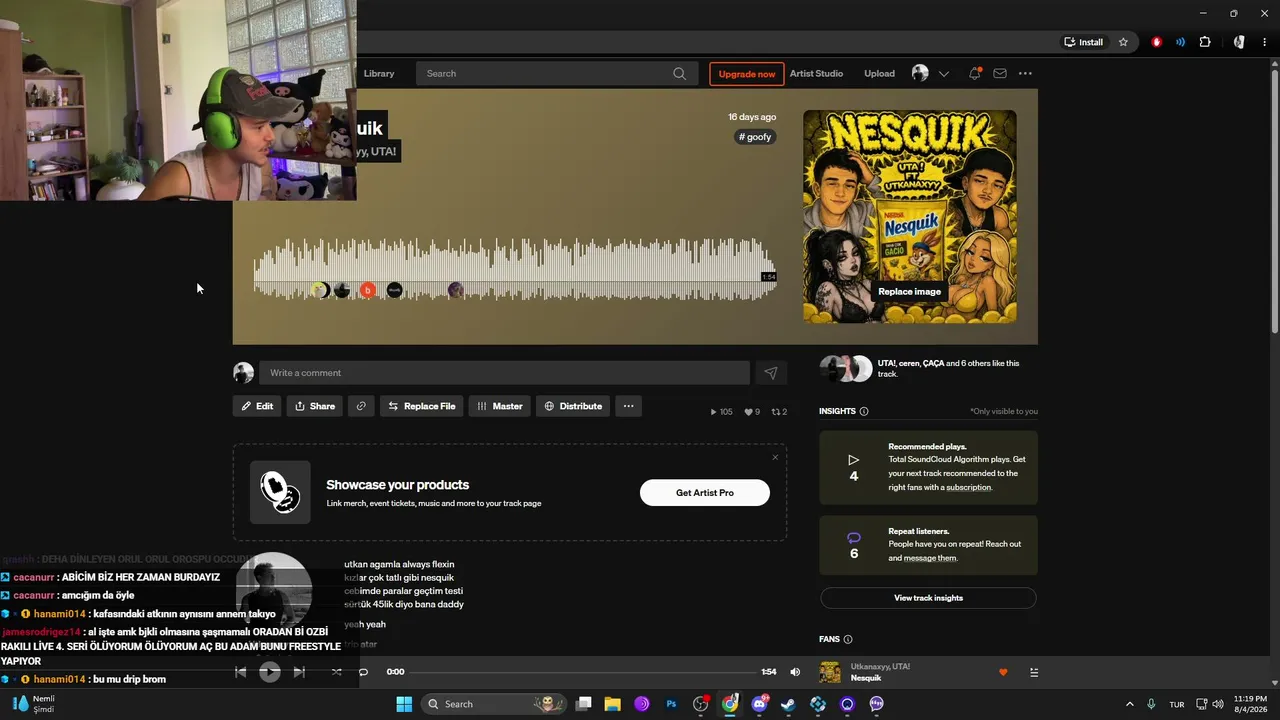This screenshot has width=1280, height=720.
Task: Send the comment with the paper plane
Action: coord(771,373)
